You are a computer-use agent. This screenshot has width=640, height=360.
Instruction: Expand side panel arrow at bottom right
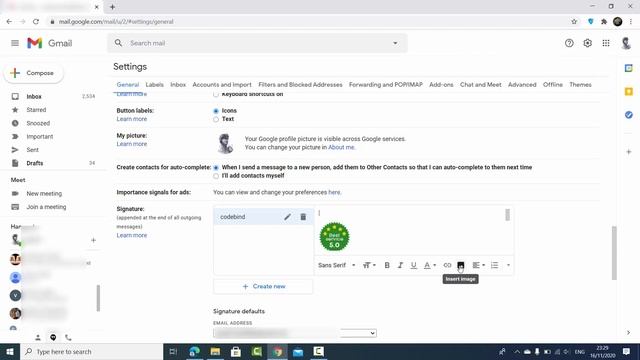628,333
